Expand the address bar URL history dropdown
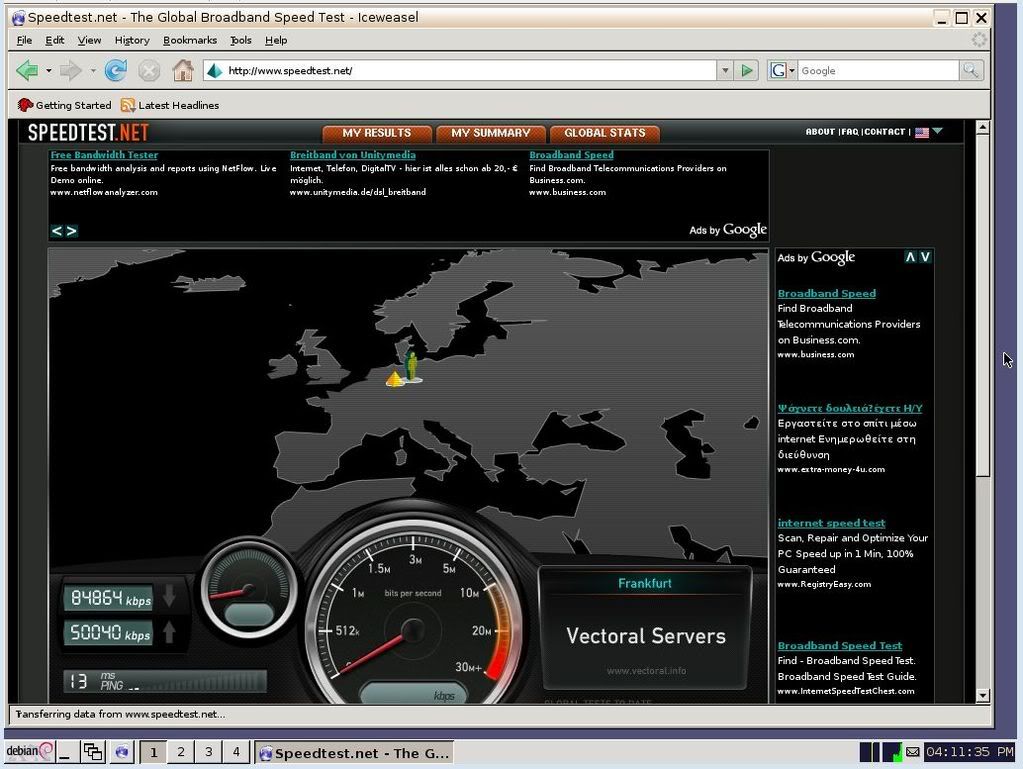Image resolution: width=1023 pixels, height=769 pixels. click(725, 70)
